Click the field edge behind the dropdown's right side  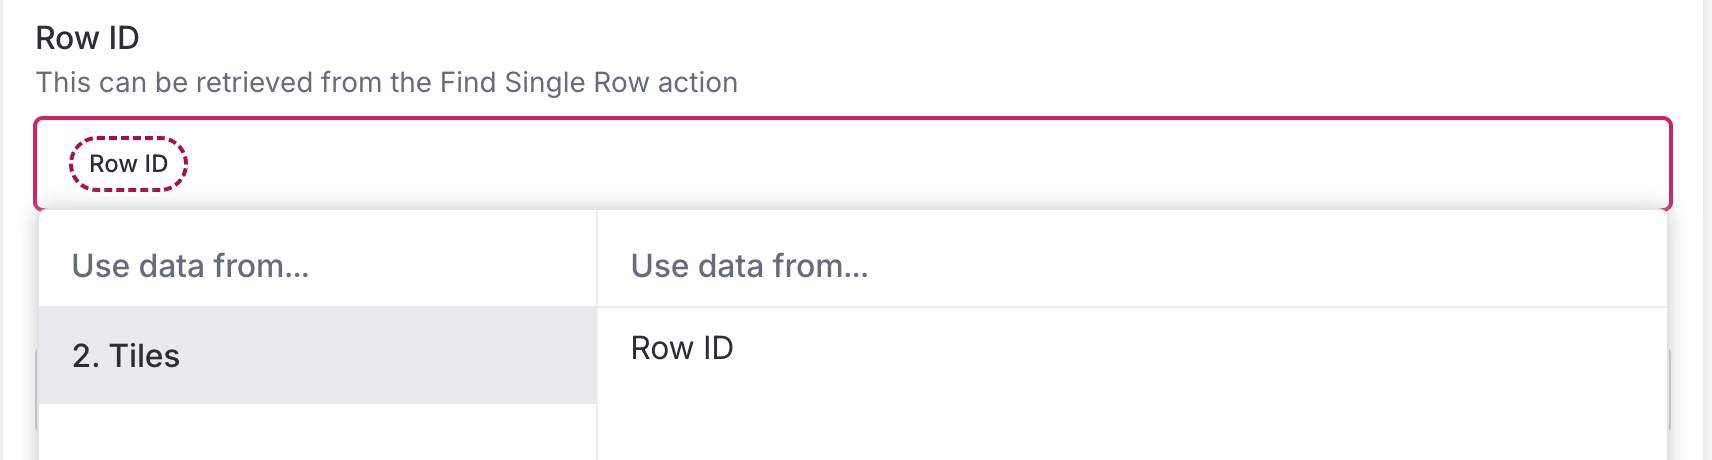(1669, 388)
